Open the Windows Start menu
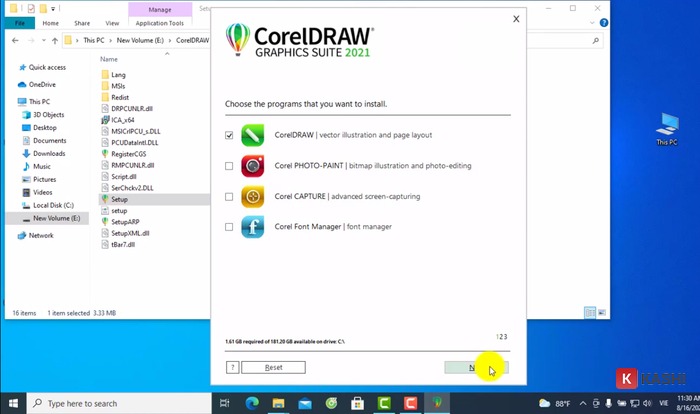This screenshot has height=414, width=700. coord(13,403)
